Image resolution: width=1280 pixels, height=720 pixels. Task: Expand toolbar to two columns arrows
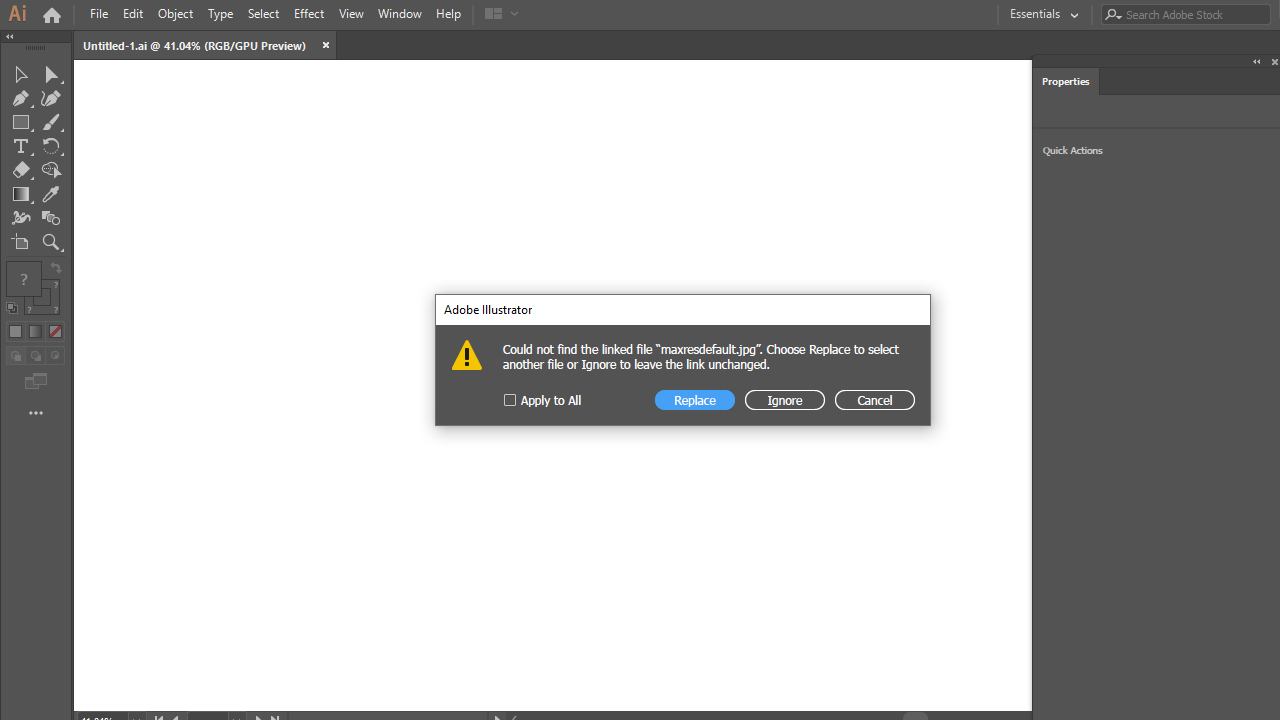10,37
